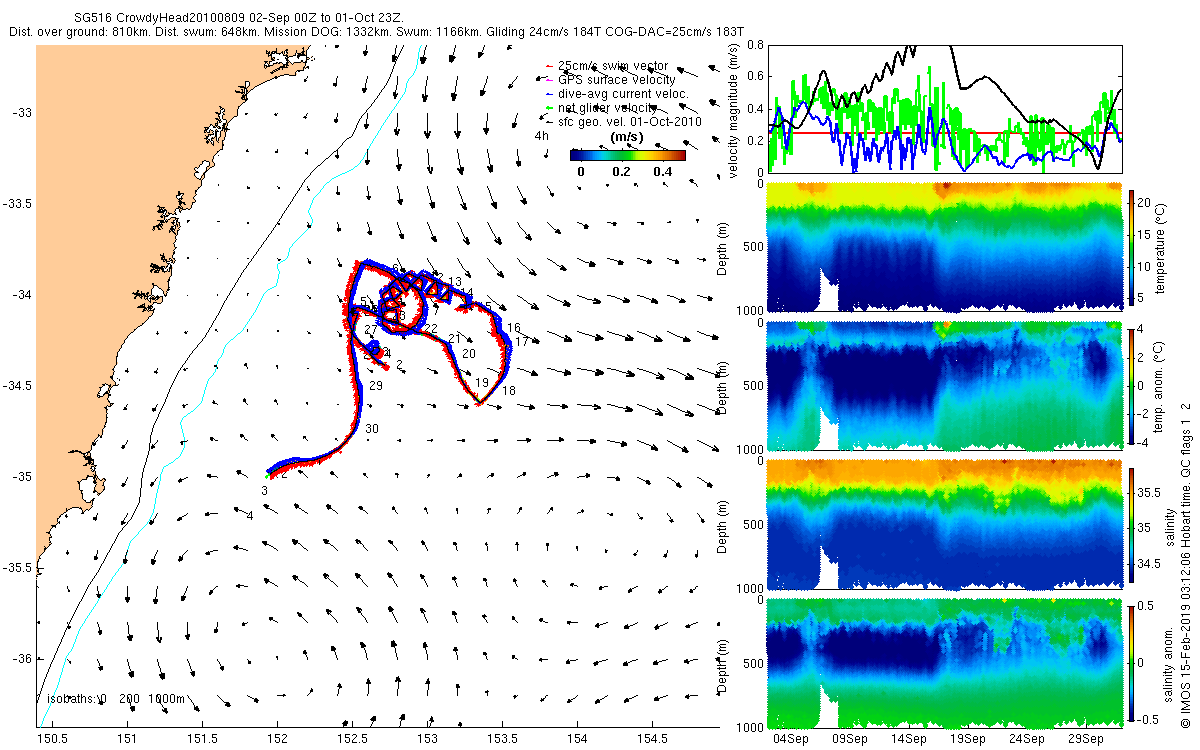Click latitude label -35.5 on the map axis

coord(18,568)
